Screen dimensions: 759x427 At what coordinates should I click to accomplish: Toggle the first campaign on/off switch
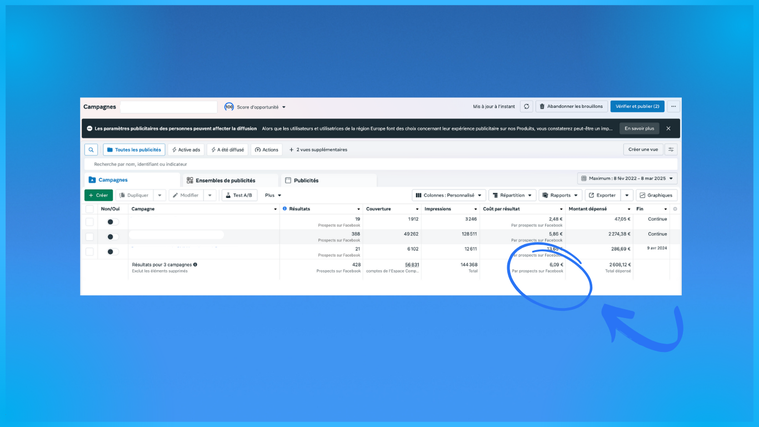112,222
